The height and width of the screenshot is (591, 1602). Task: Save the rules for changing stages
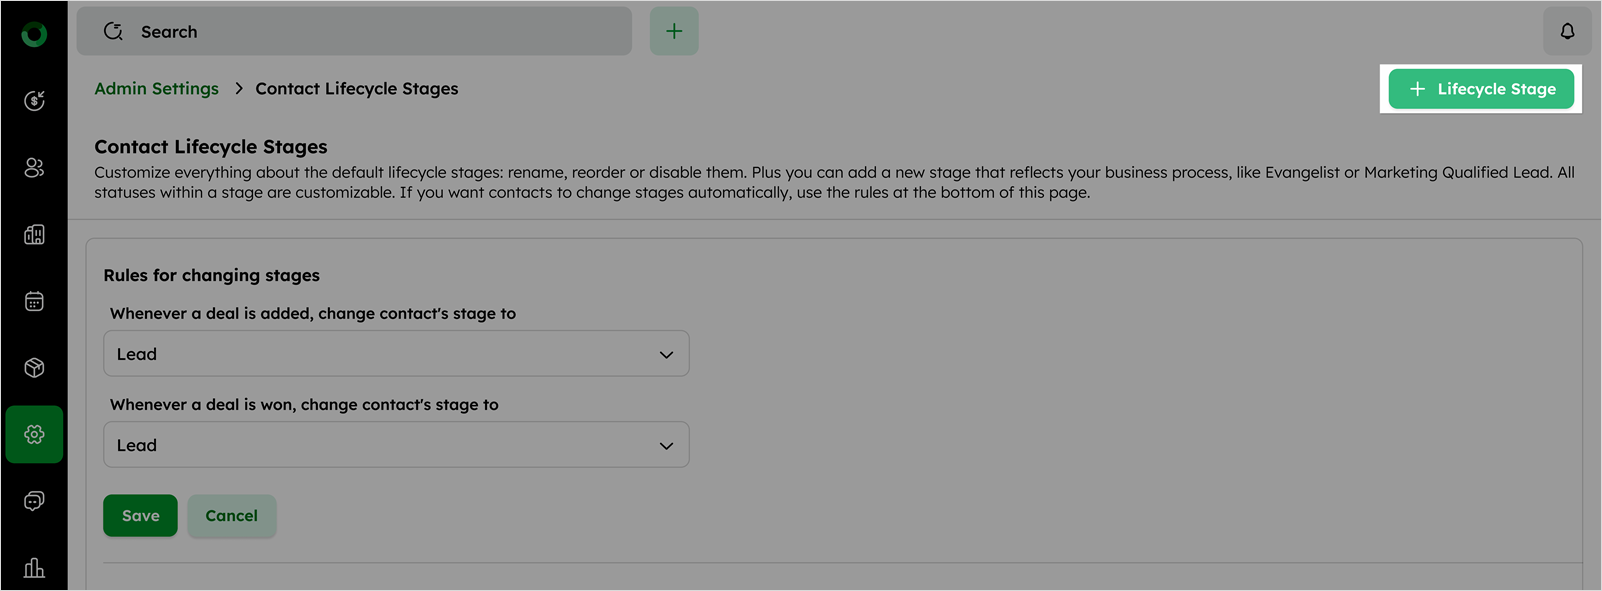click(x=140, y=516)
